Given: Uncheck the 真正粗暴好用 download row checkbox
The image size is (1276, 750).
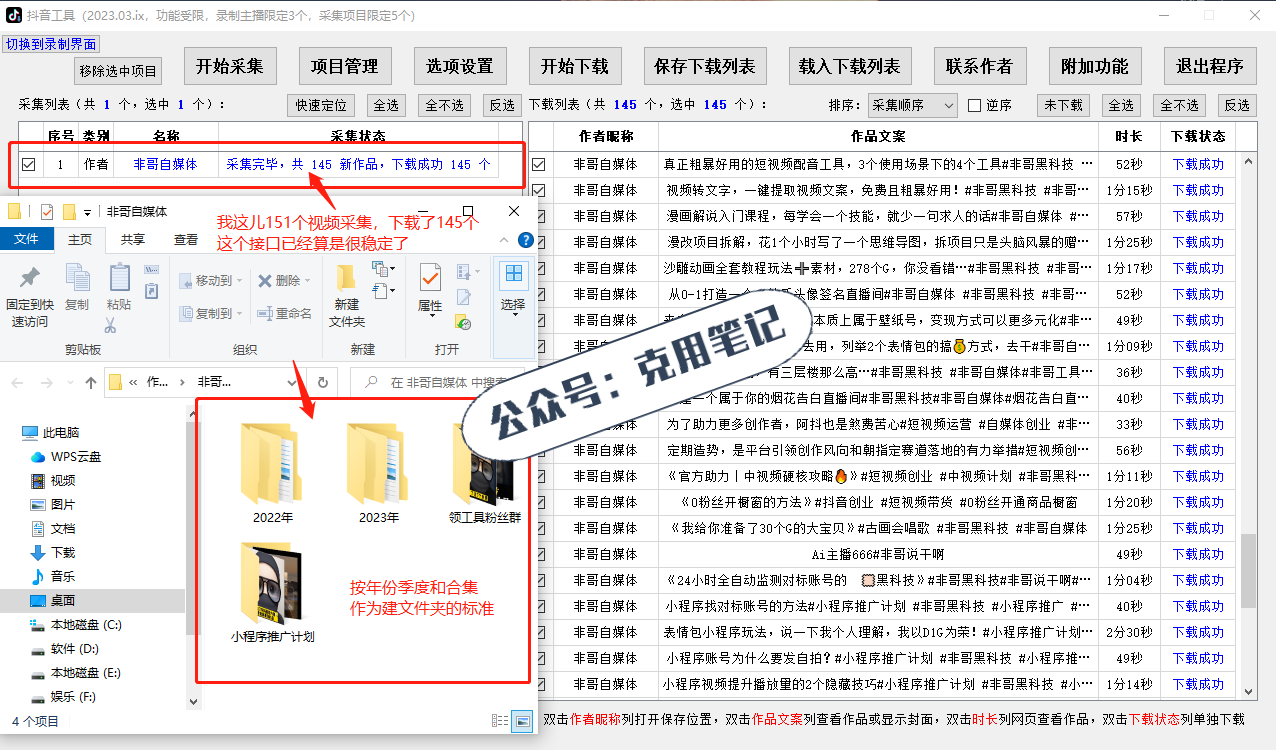Looking at the screenshot, I should tap(539, 164).
